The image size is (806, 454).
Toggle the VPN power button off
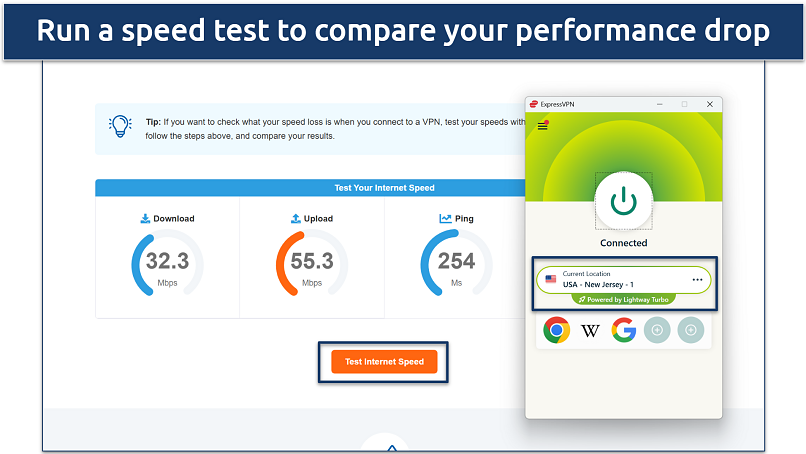pos(624,201)
